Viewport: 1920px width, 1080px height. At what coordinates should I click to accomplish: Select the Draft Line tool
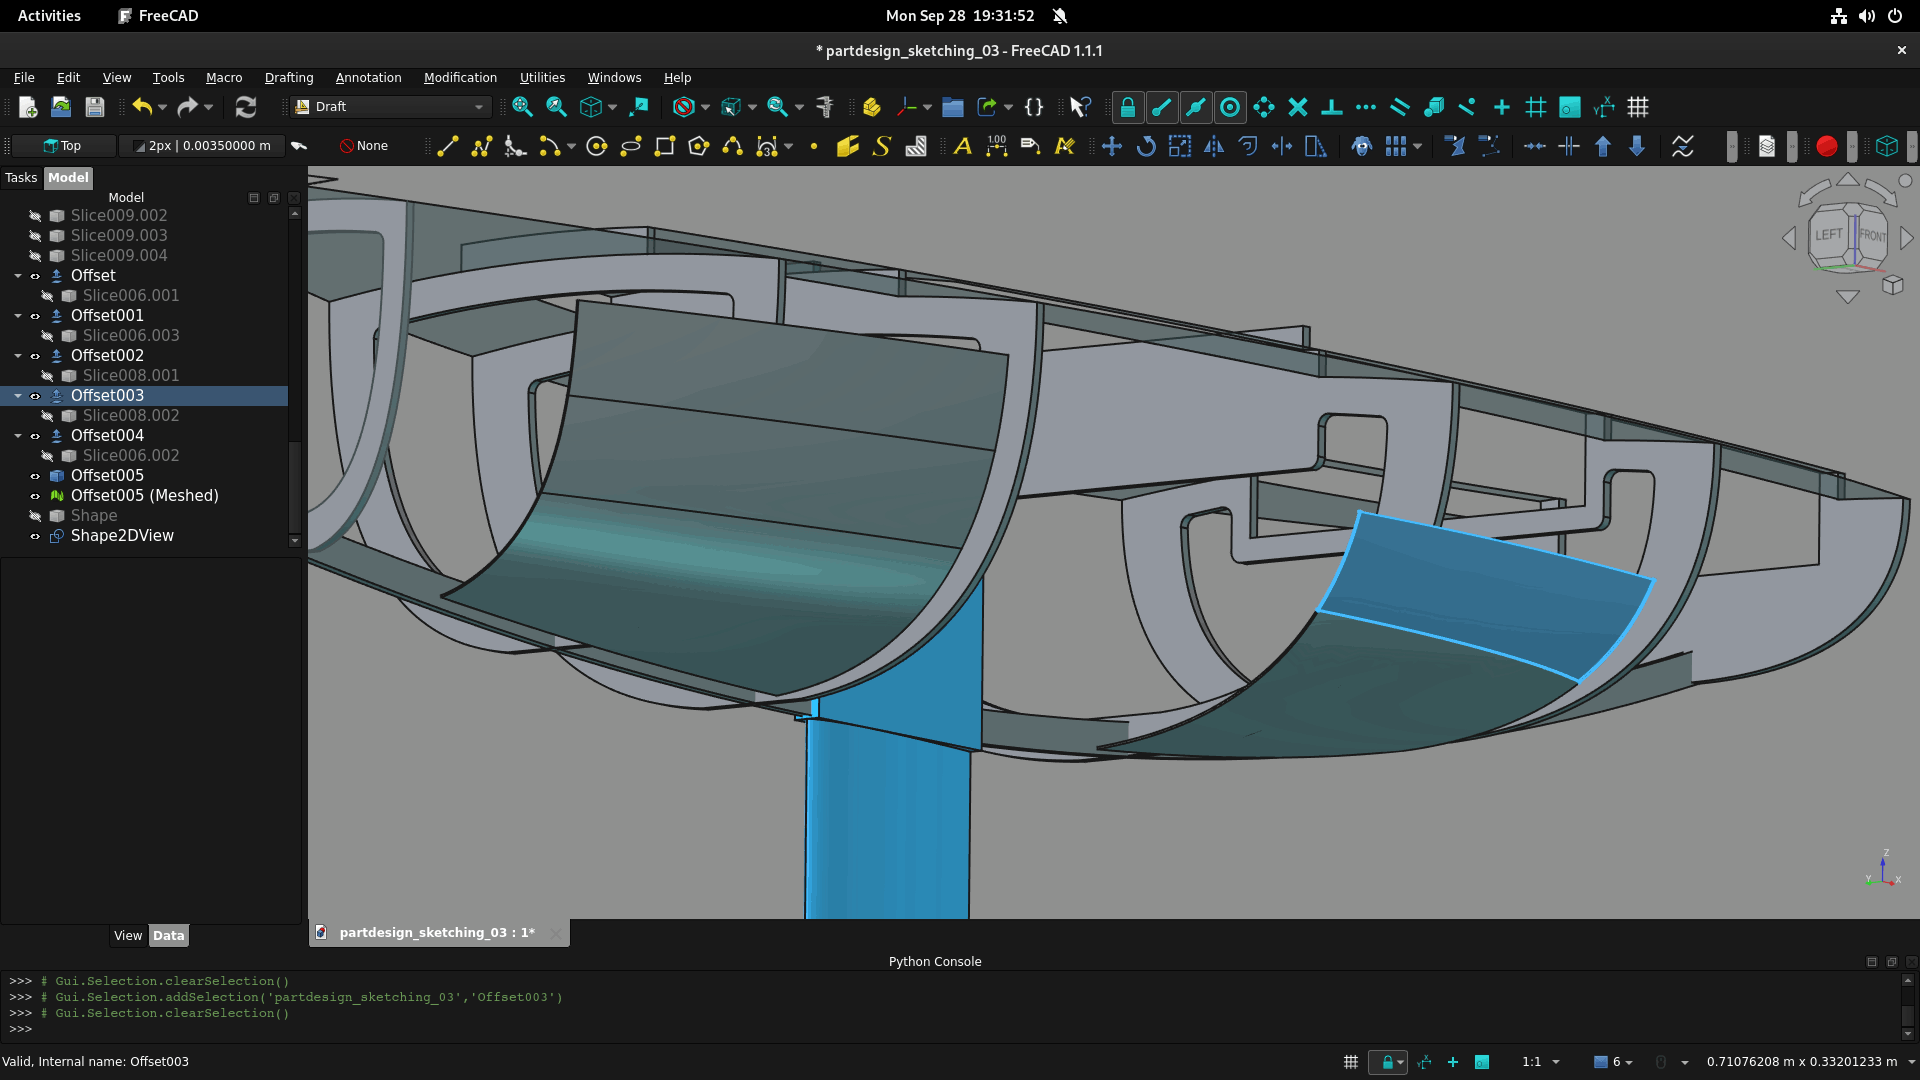(x=447, y=146)
